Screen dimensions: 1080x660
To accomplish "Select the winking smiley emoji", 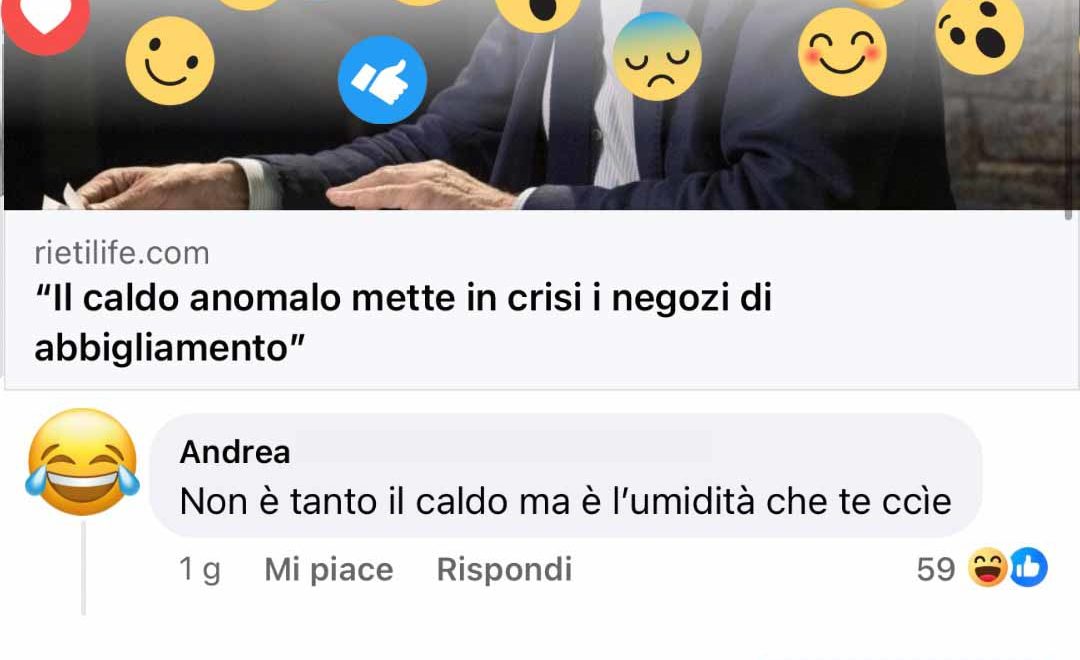I will [x=170, y=61].
